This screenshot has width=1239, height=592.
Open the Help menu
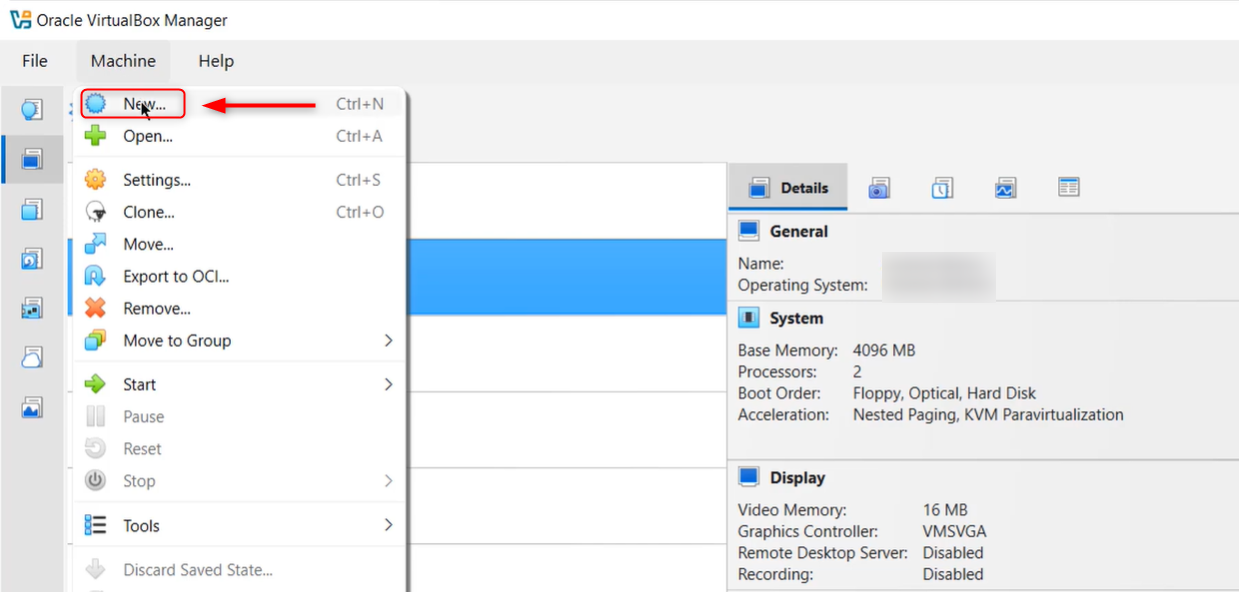tap(216, 61)
